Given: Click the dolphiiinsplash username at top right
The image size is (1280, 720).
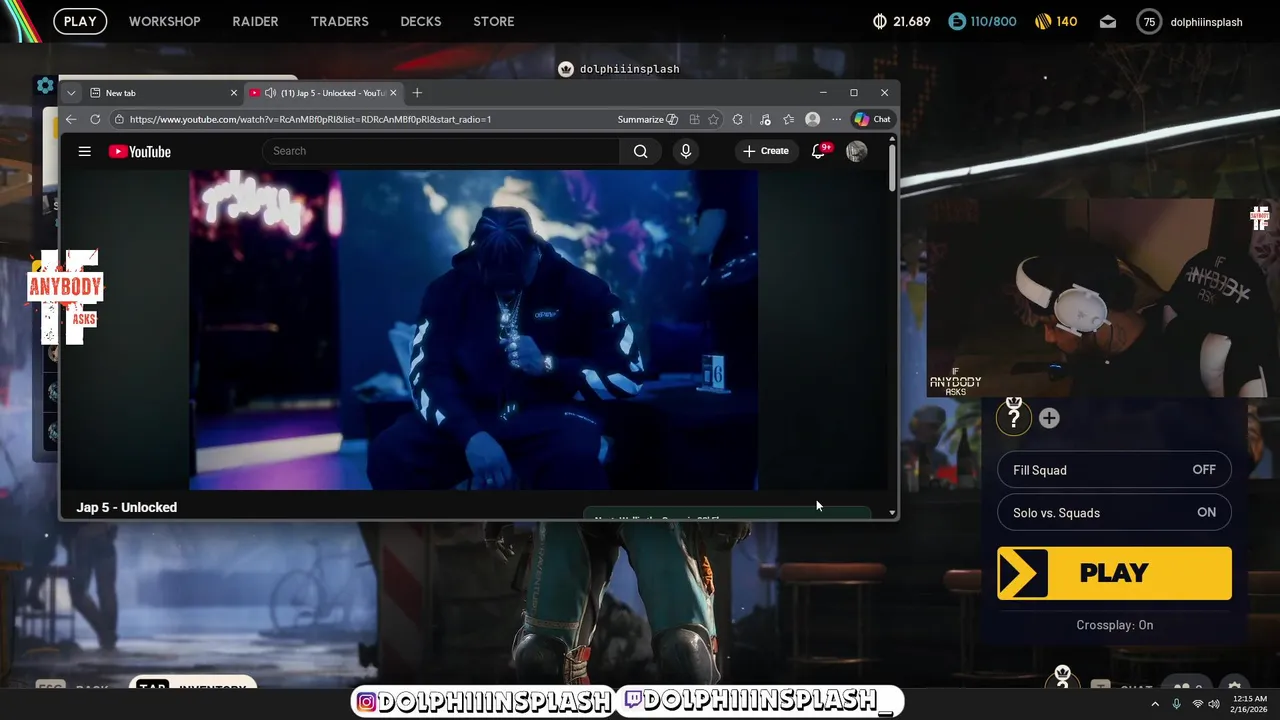Looking at the screenshot, I should [x=1206, y=22].
